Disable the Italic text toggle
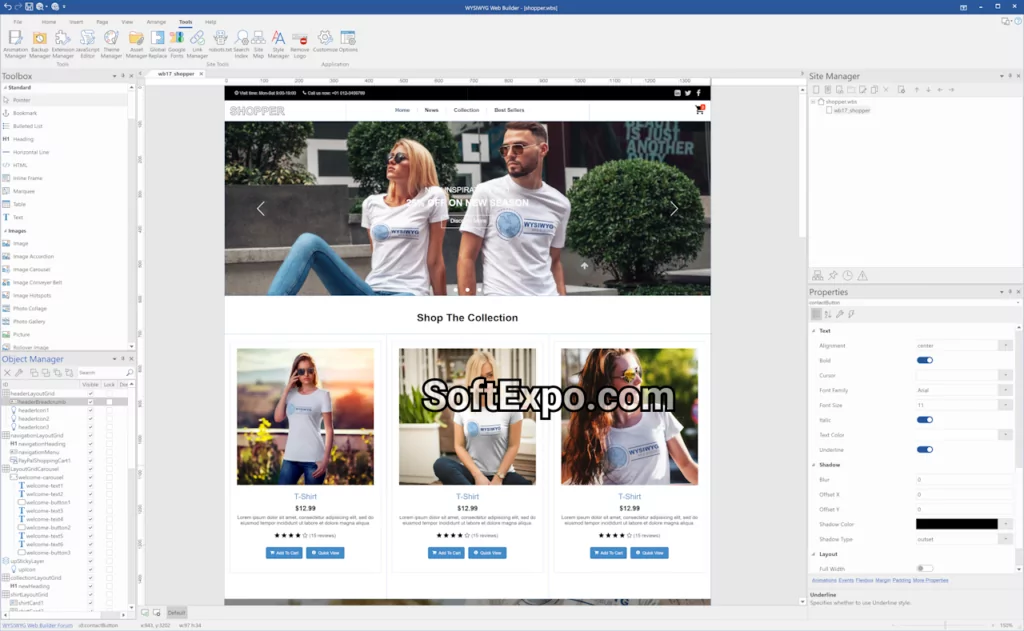Image resolution: width=1024 pixels, height=631 pixels. click(926, 420)
